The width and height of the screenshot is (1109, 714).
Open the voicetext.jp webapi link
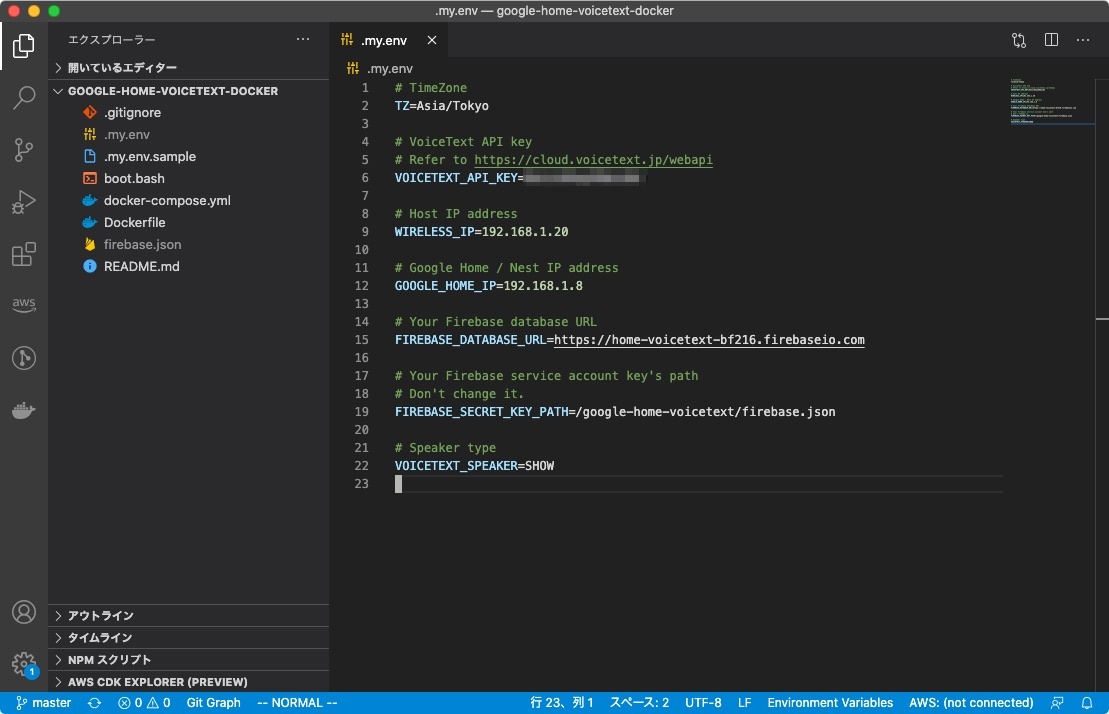(x=593, y=160)
